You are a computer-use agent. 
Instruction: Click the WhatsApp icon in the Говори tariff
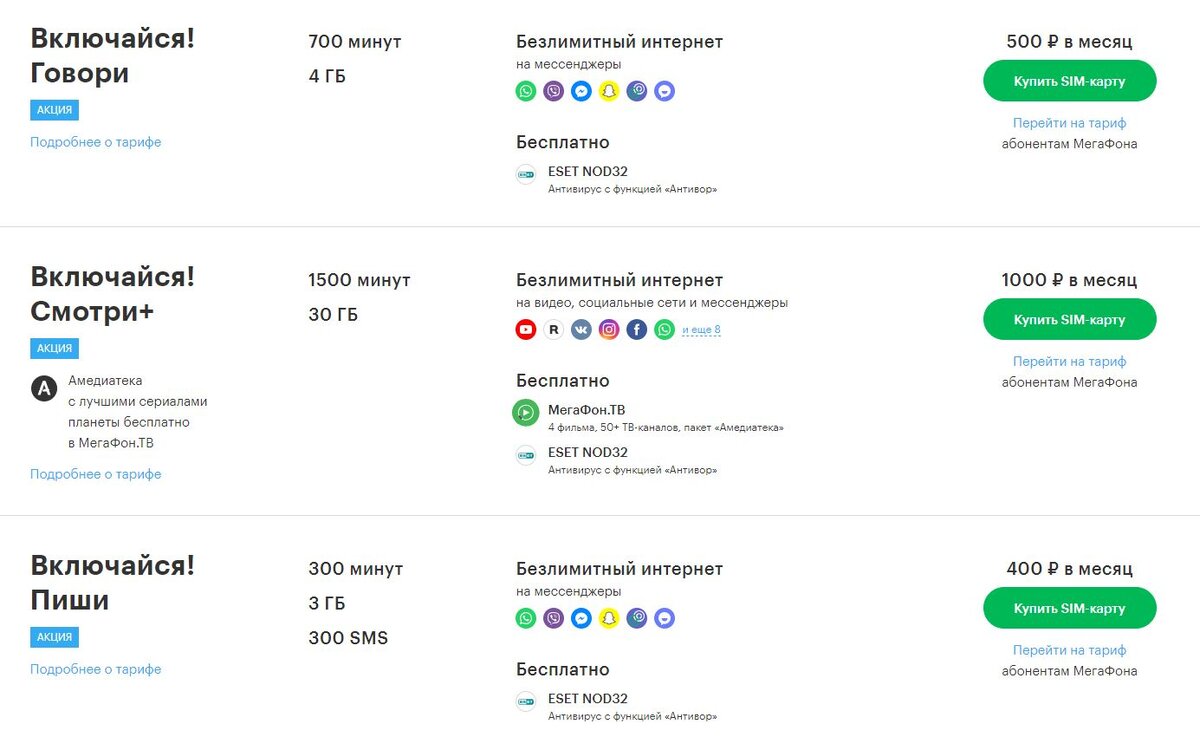pos(526,92)
